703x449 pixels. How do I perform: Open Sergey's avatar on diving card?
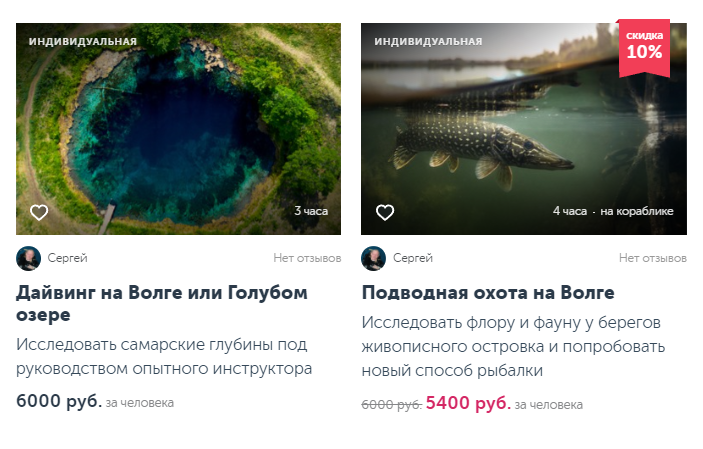tap(28, 258)
